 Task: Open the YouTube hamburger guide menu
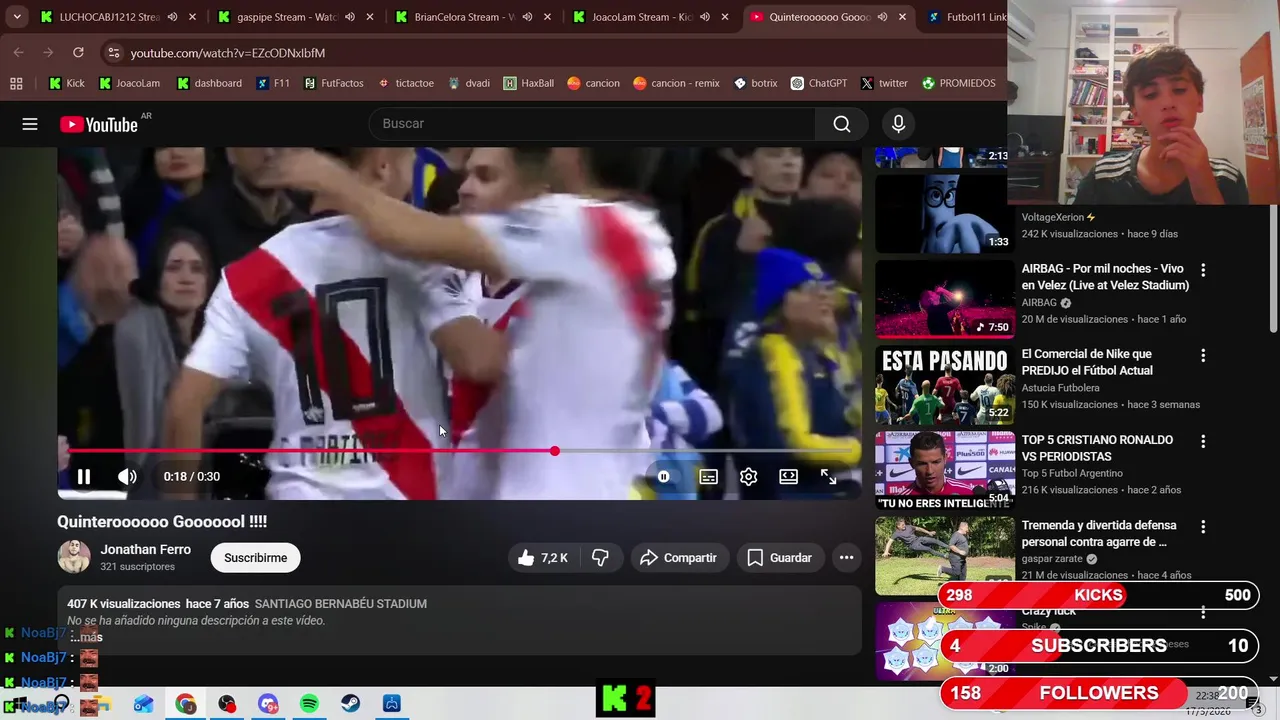pos(30,124)
